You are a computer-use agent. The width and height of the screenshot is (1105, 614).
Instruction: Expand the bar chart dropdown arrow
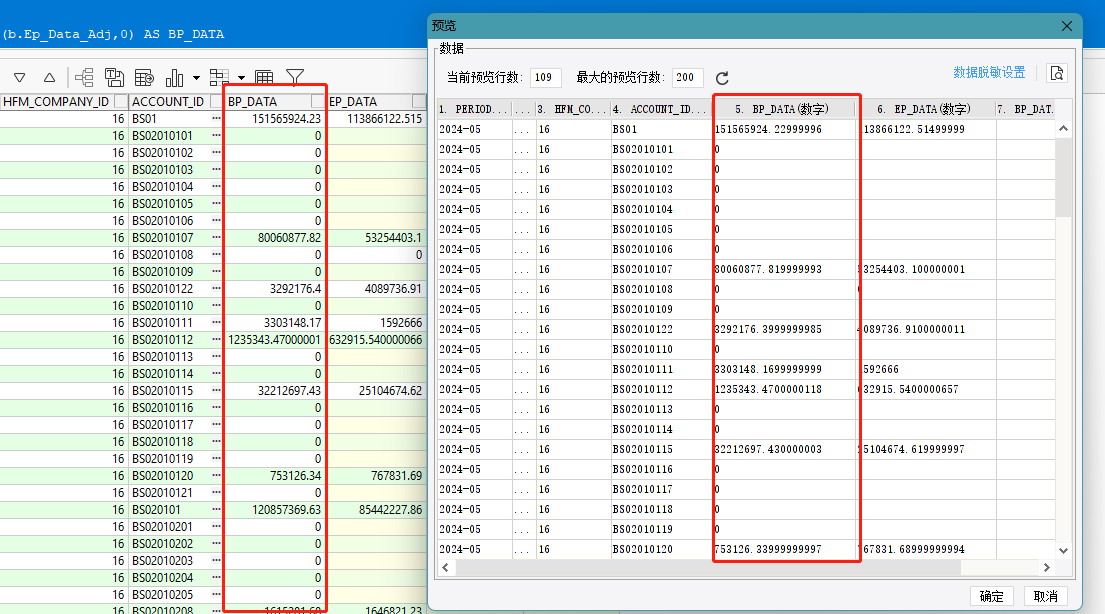coord(196,78)
